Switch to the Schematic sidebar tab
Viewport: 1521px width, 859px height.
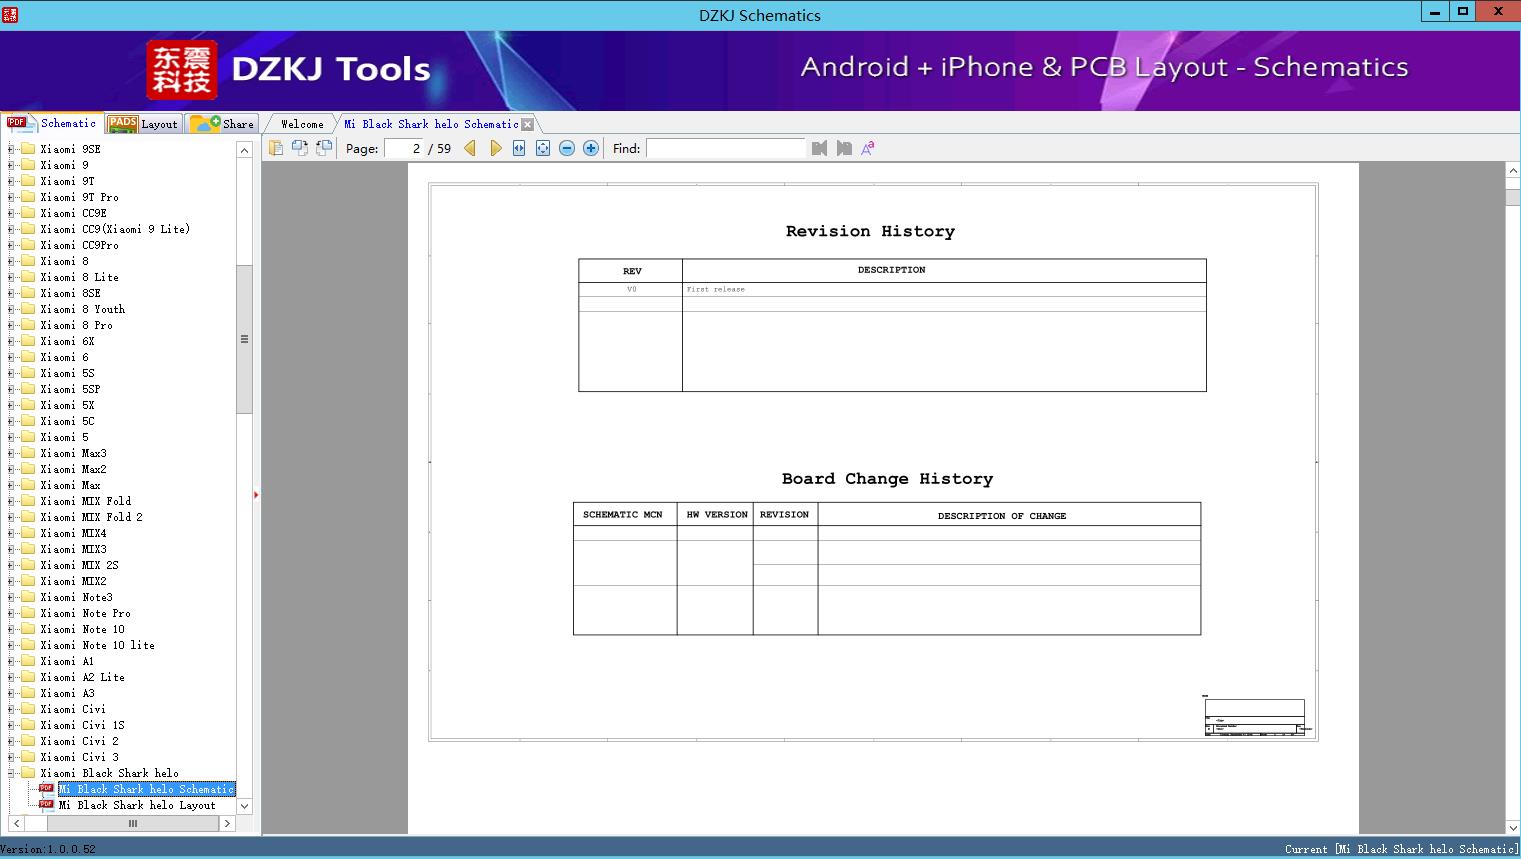click(x=52, y=123)
